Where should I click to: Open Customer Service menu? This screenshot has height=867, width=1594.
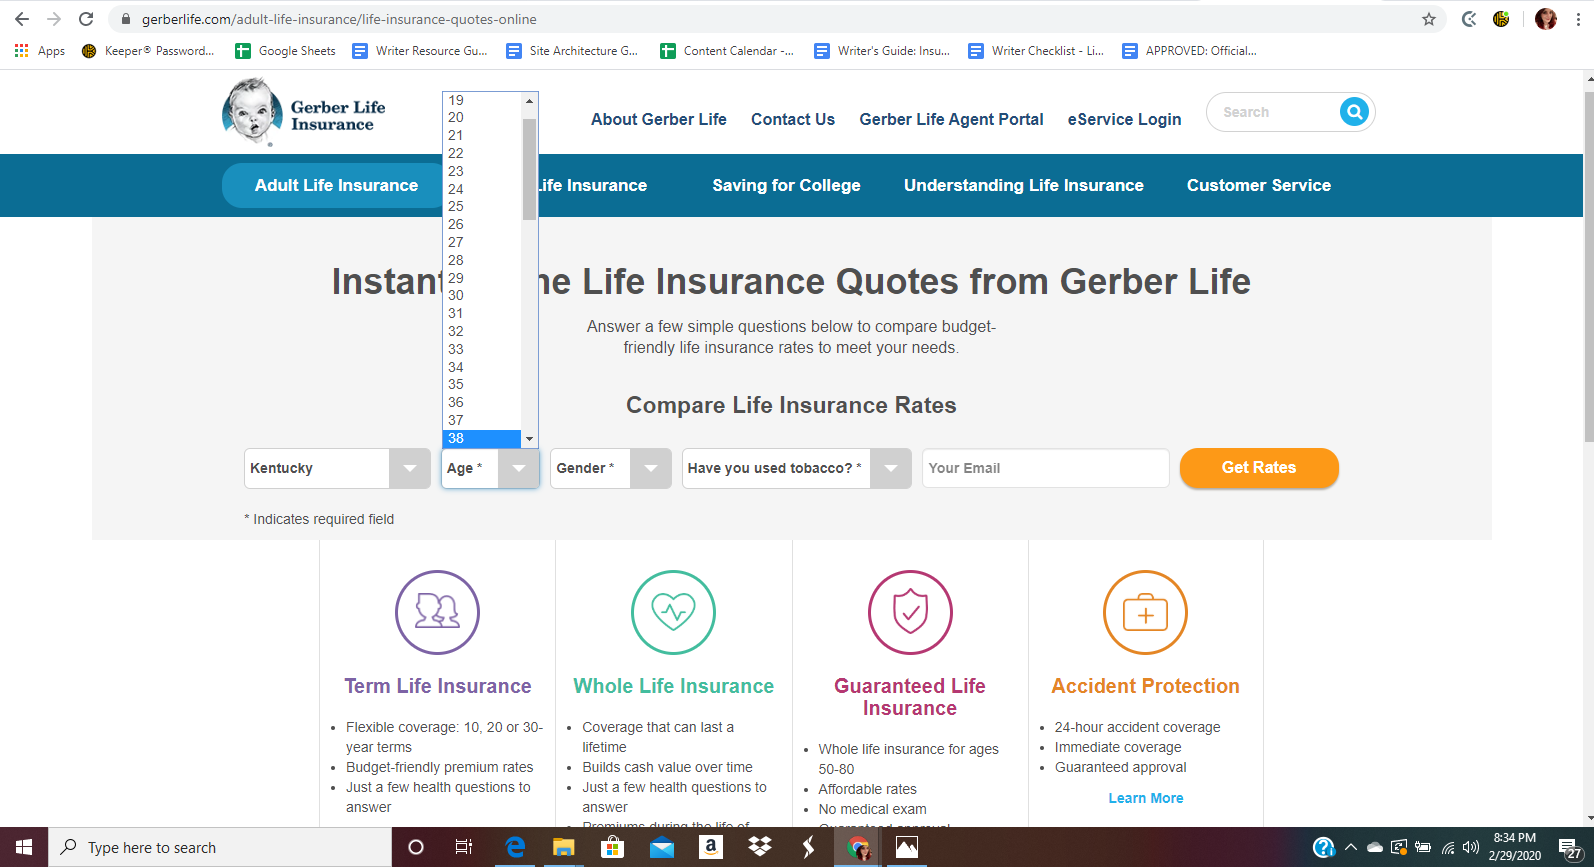click(1258, 185)
